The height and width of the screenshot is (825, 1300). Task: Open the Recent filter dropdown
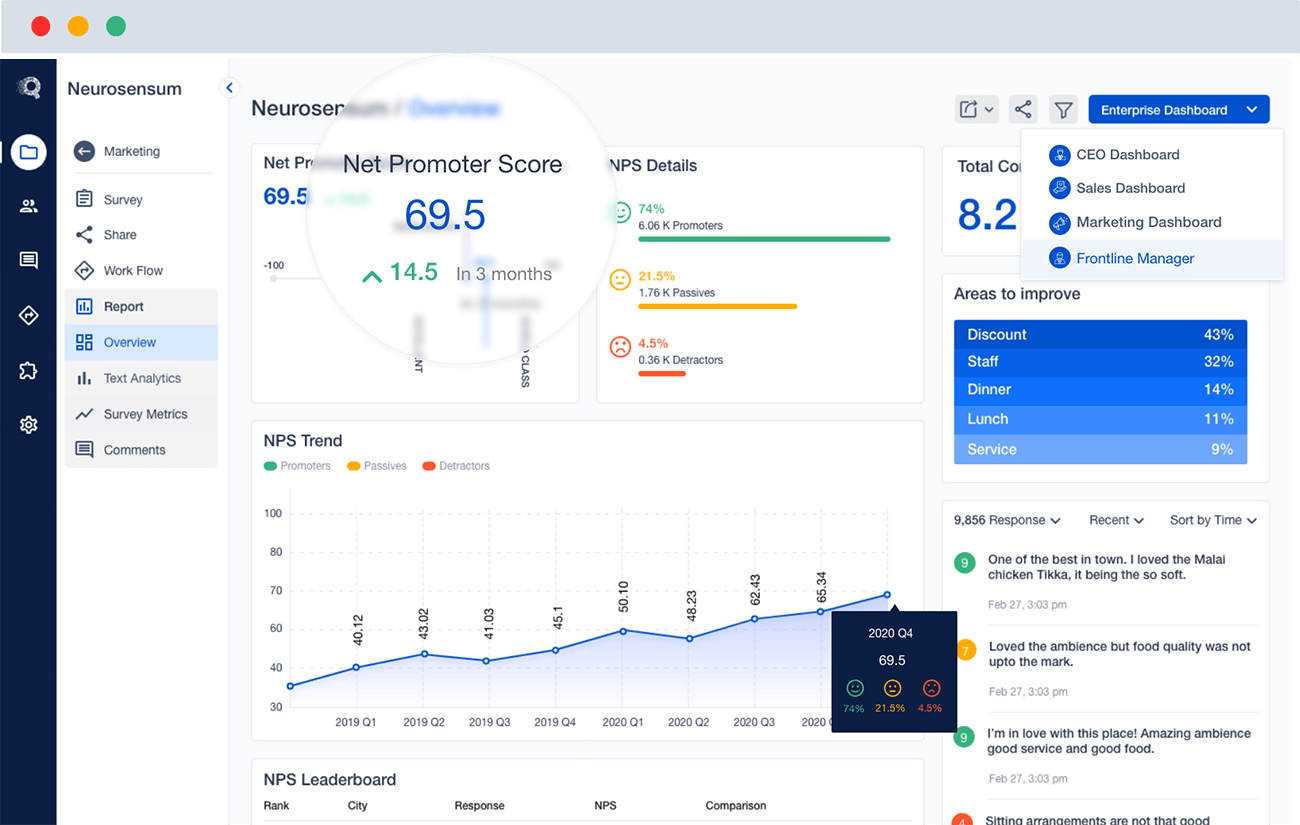[x=1116, y=520]
